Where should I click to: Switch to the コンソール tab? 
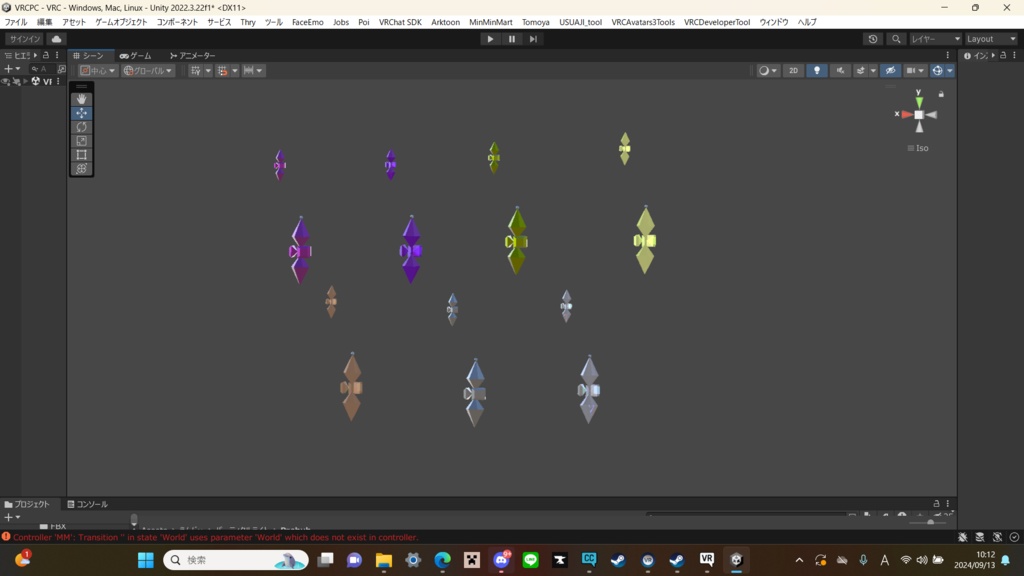(x=88, y=504)
